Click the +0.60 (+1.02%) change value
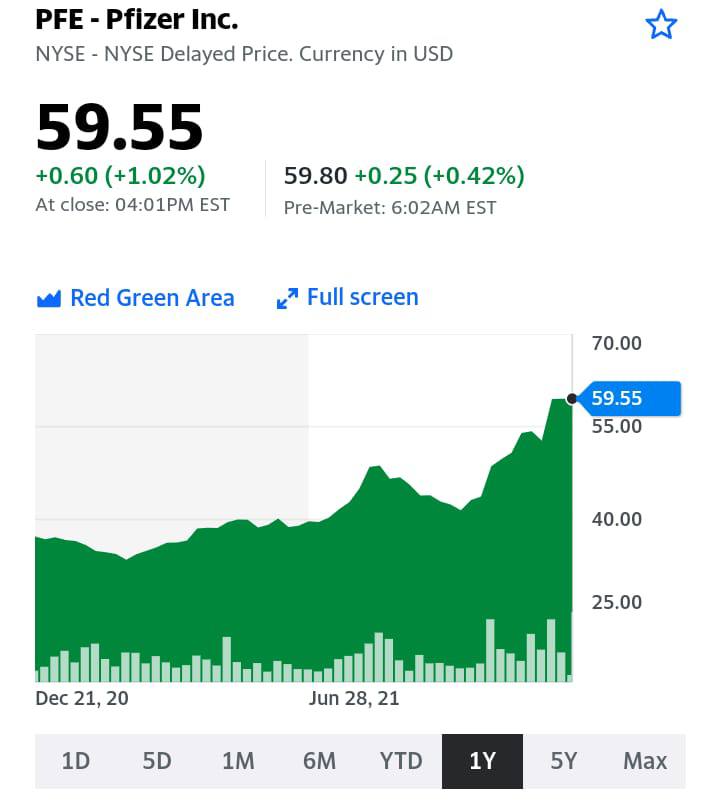Viewport: 720px width, 807px height. pos(120,176)
